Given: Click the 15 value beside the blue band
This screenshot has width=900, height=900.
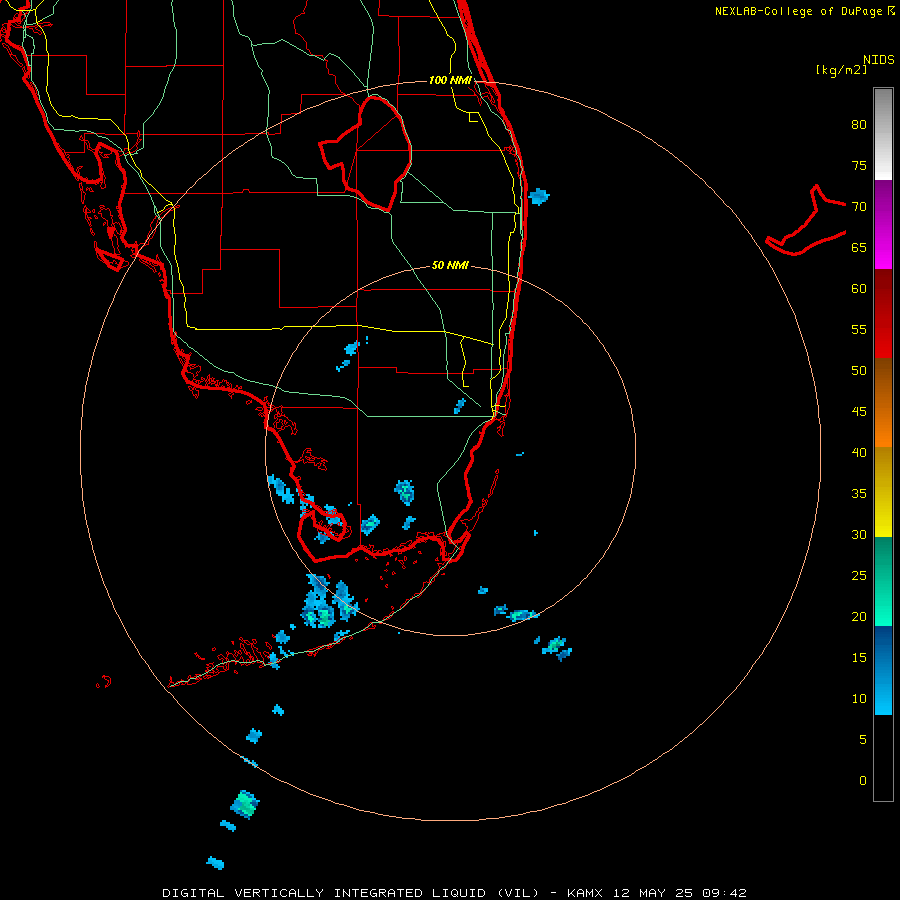Looking at the screenshot, I should [859, 658].
